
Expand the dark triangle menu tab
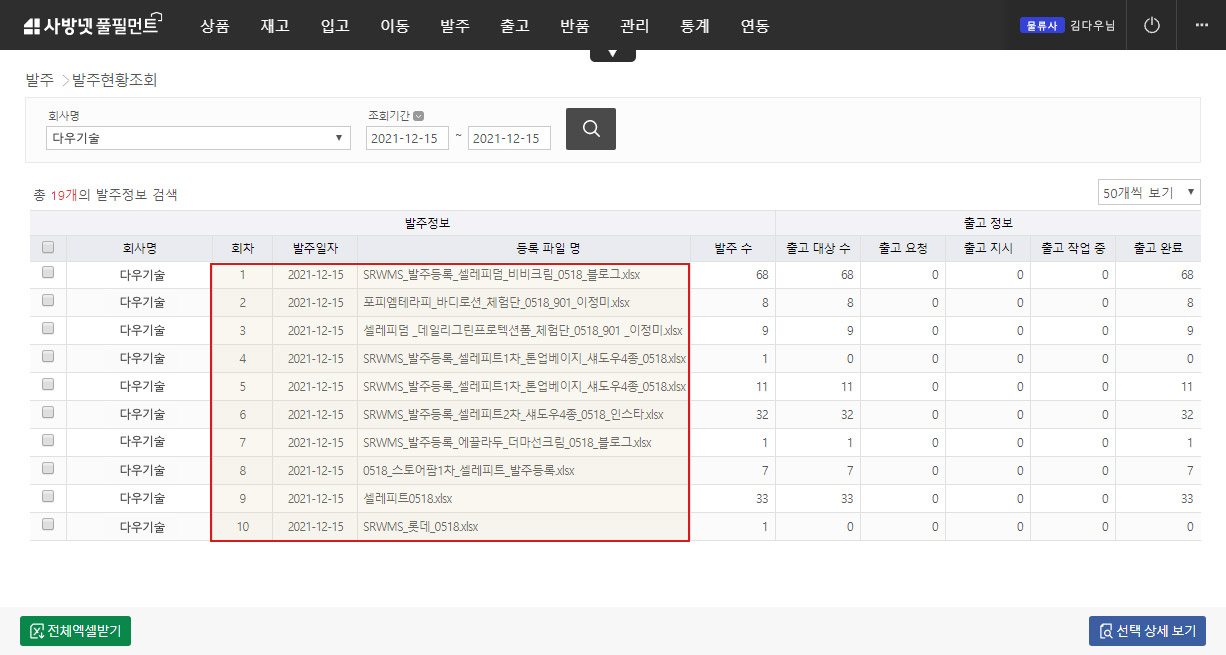click(612, 54)
